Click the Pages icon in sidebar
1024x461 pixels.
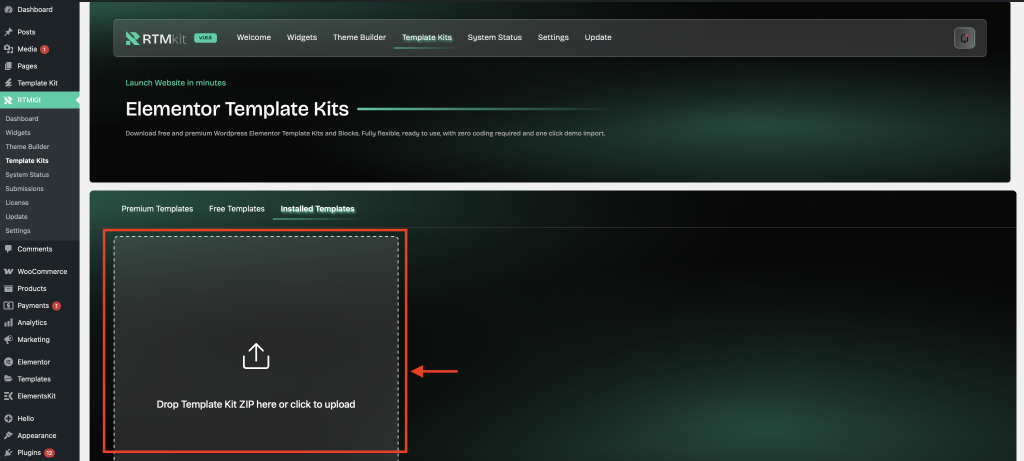coord(8,66)
